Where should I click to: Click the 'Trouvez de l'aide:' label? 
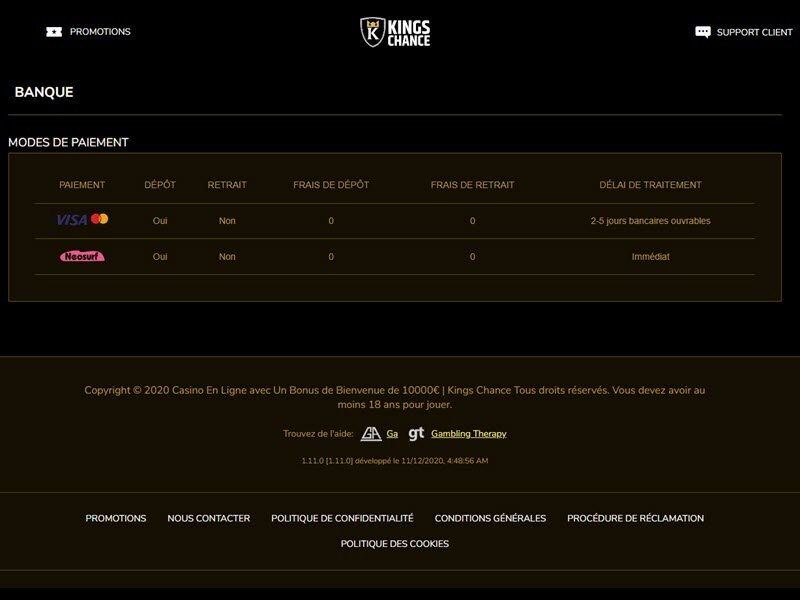click(x=318, y=434)
